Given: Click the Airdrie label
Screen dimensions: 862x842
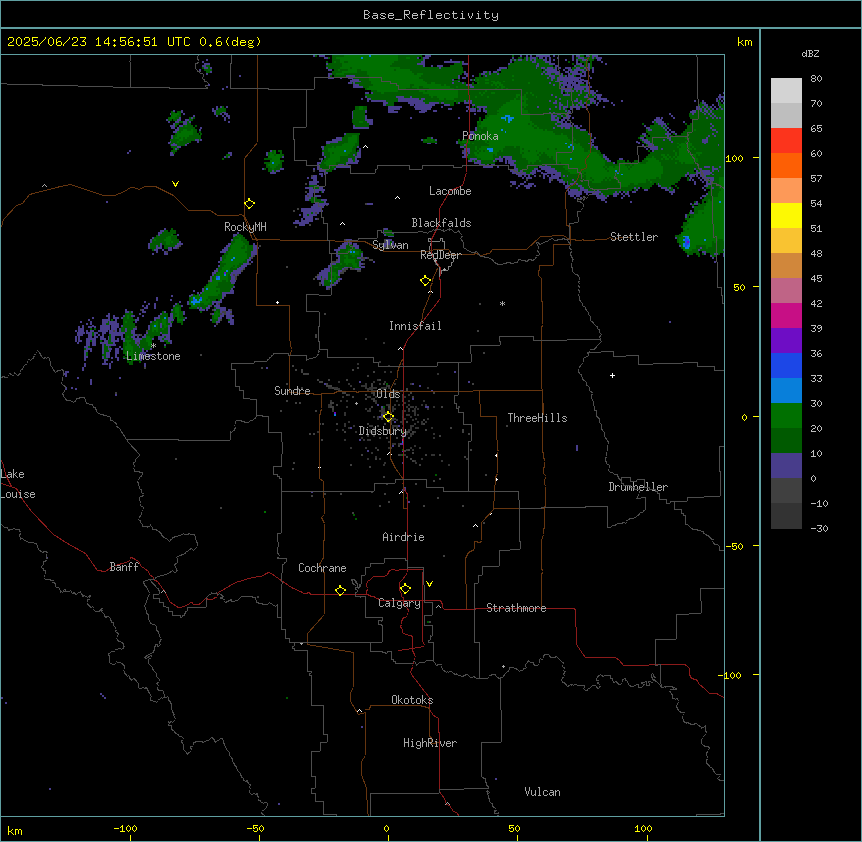Looking at the screenshot, I should coord(403,537).
